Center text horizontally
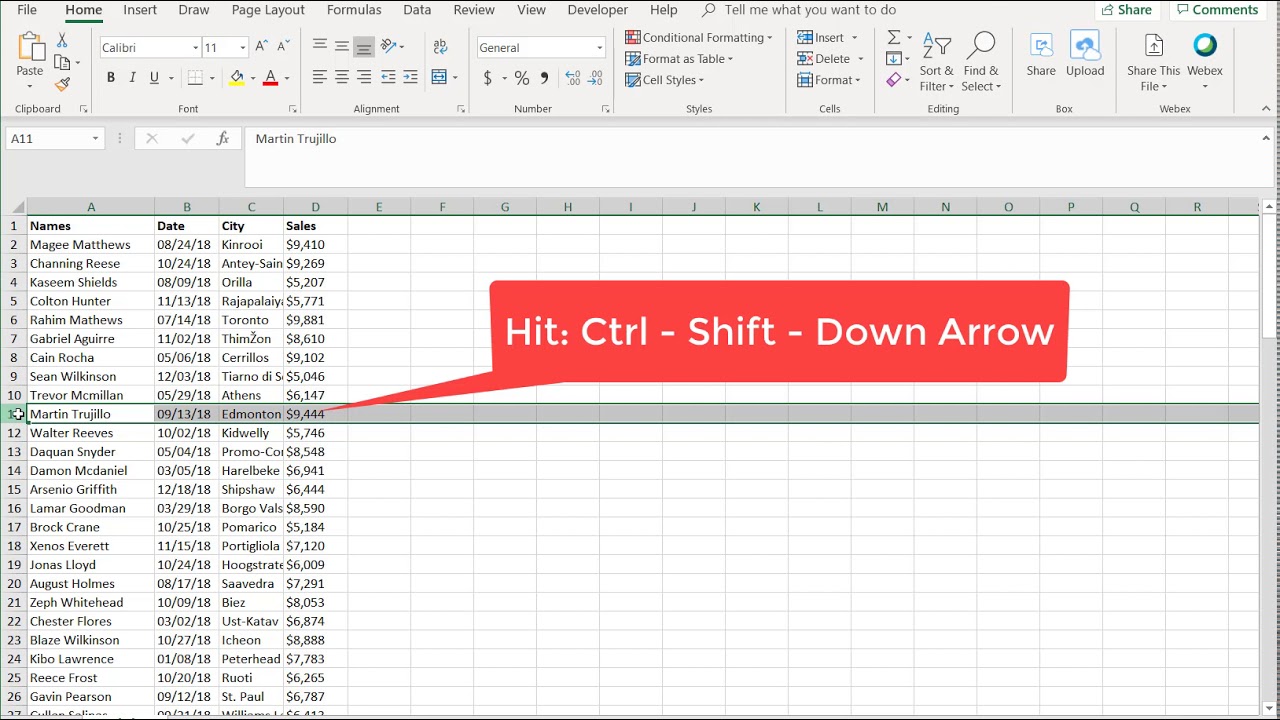The height and width of the screenshot is (720, 1280). pos(342,78)
